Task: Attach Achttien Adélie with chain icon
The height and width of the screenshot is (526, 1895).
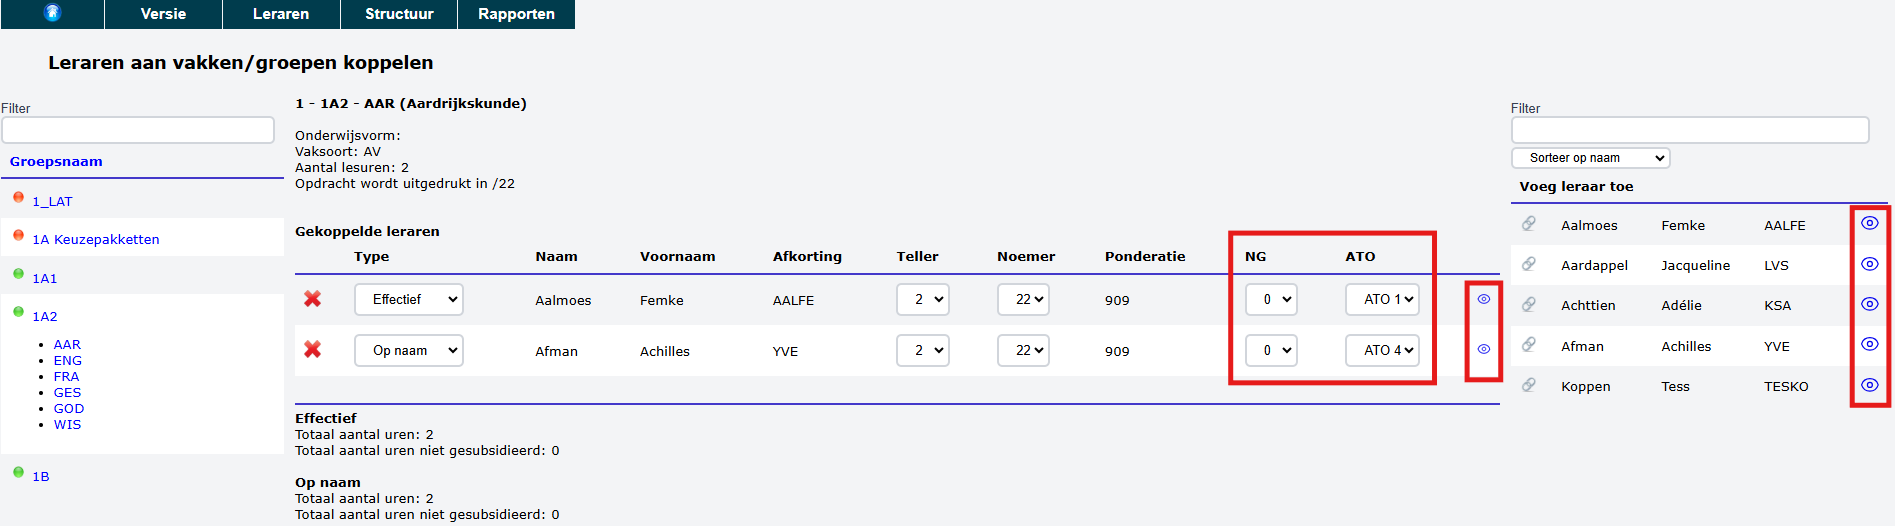Action: tap(1529, 304)
